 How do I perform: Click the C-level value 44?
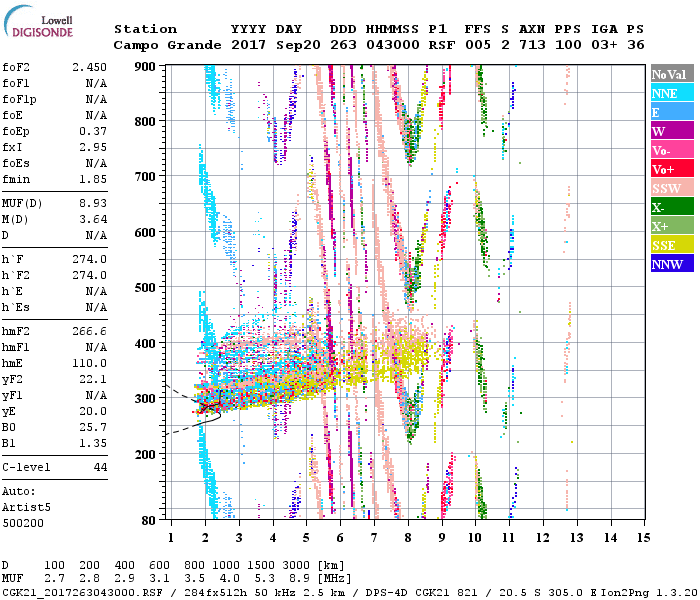click(100, 467)
